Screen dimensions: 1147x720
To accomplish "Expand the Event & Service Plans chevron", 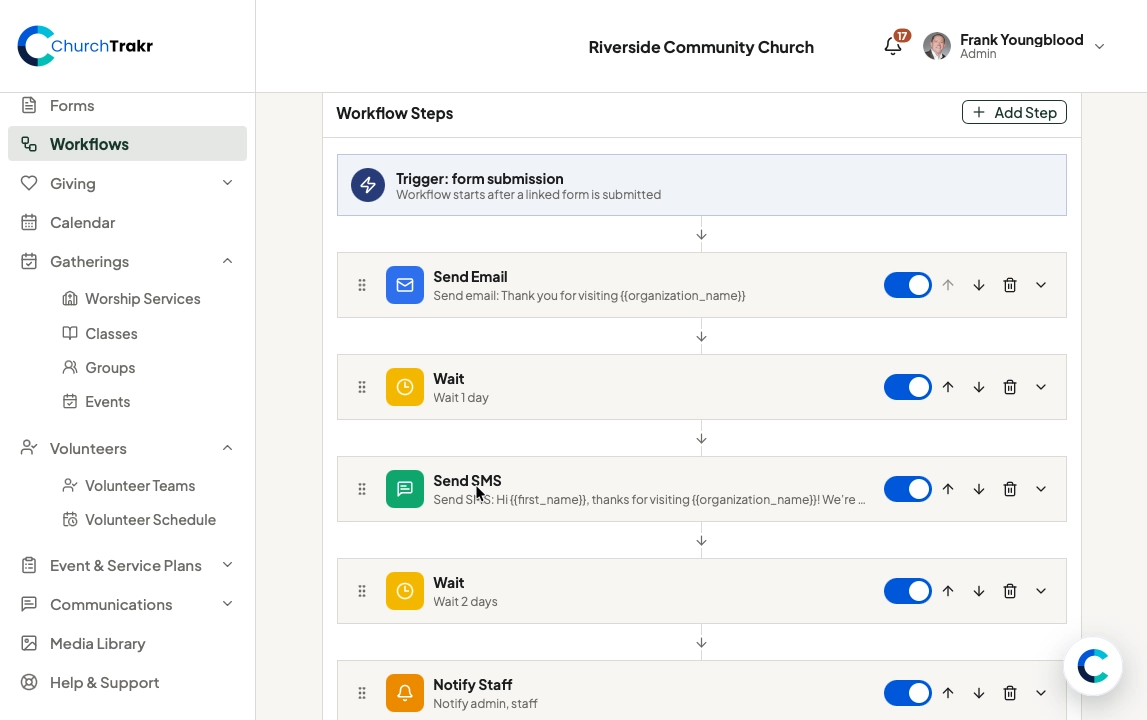I will click(227, 565).
